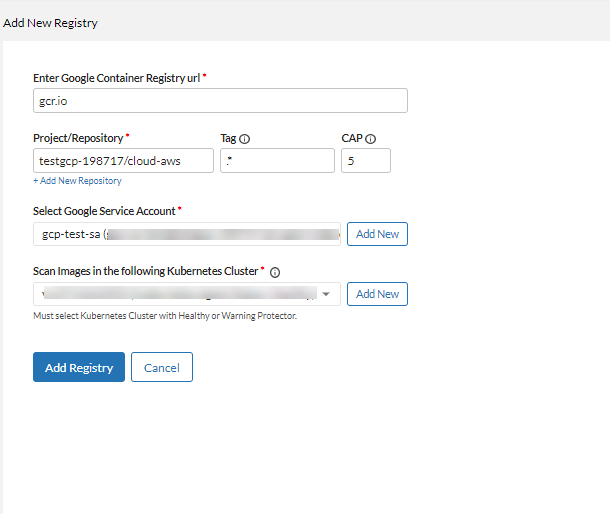The image size is (610, 514).
Task: Expand the Kubernetes Cluster dropdown arrow
Action: tap(326, 294)
